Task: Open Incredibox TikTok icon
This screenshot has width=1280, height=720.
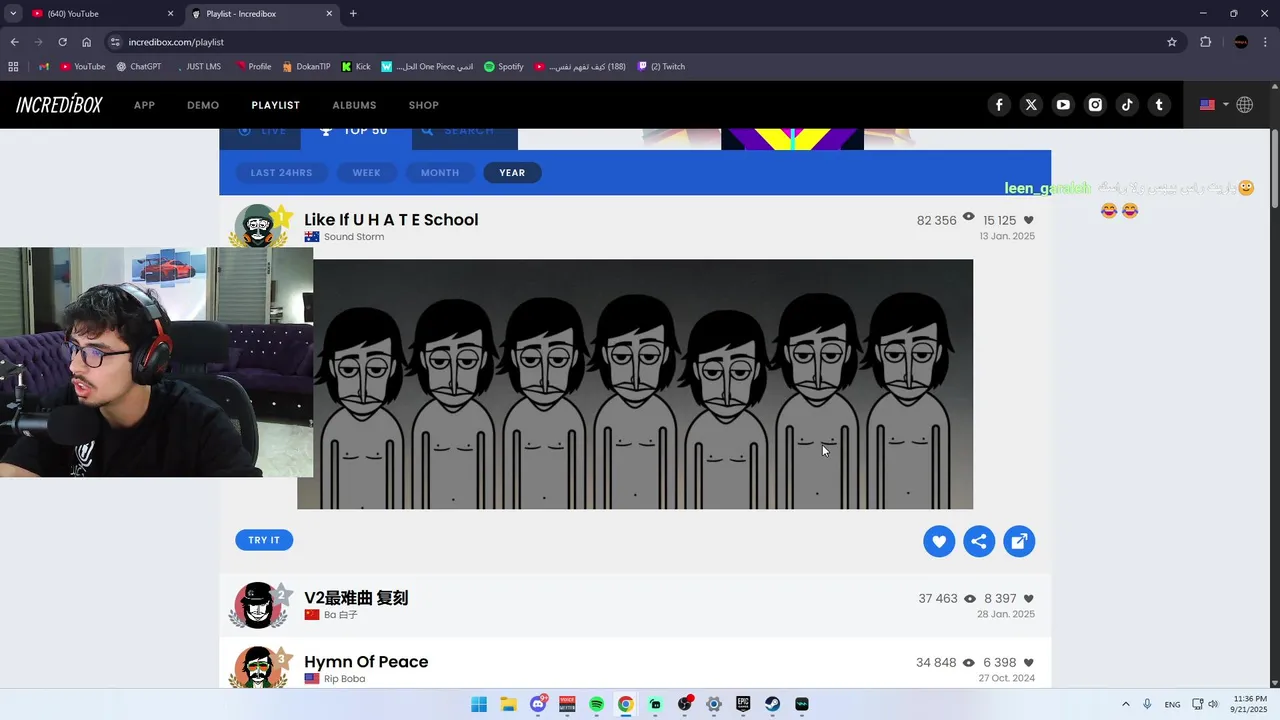Action: (x=1127, y=105)
